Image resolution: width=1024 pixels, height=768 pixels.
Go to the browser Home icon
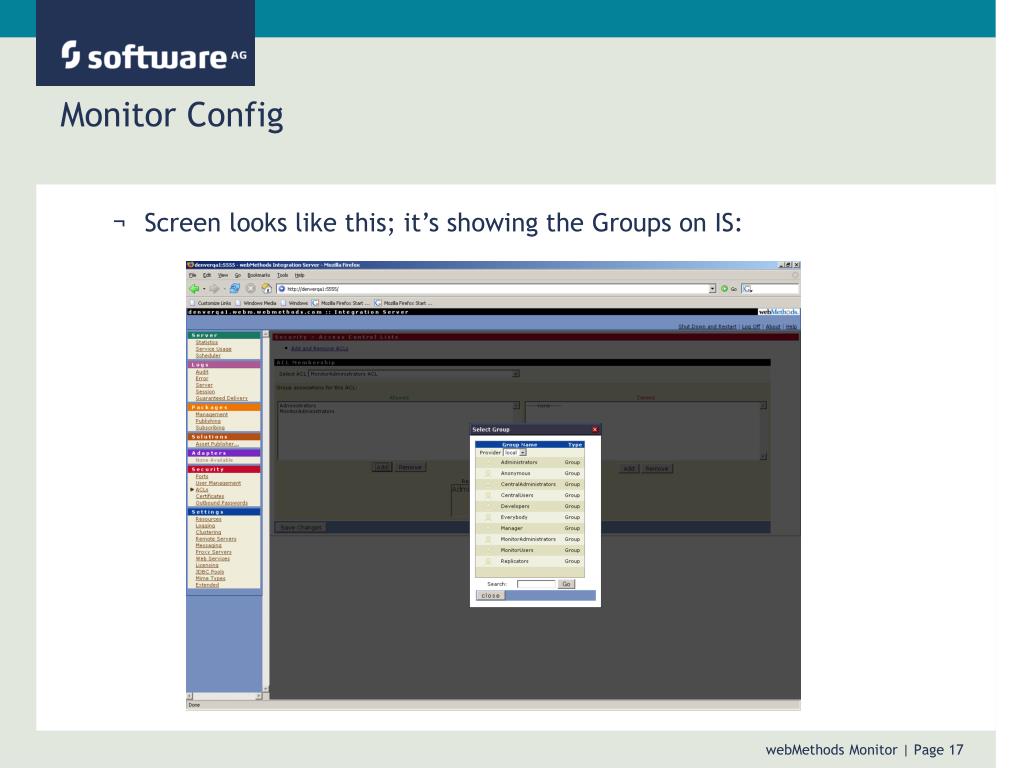266,289
